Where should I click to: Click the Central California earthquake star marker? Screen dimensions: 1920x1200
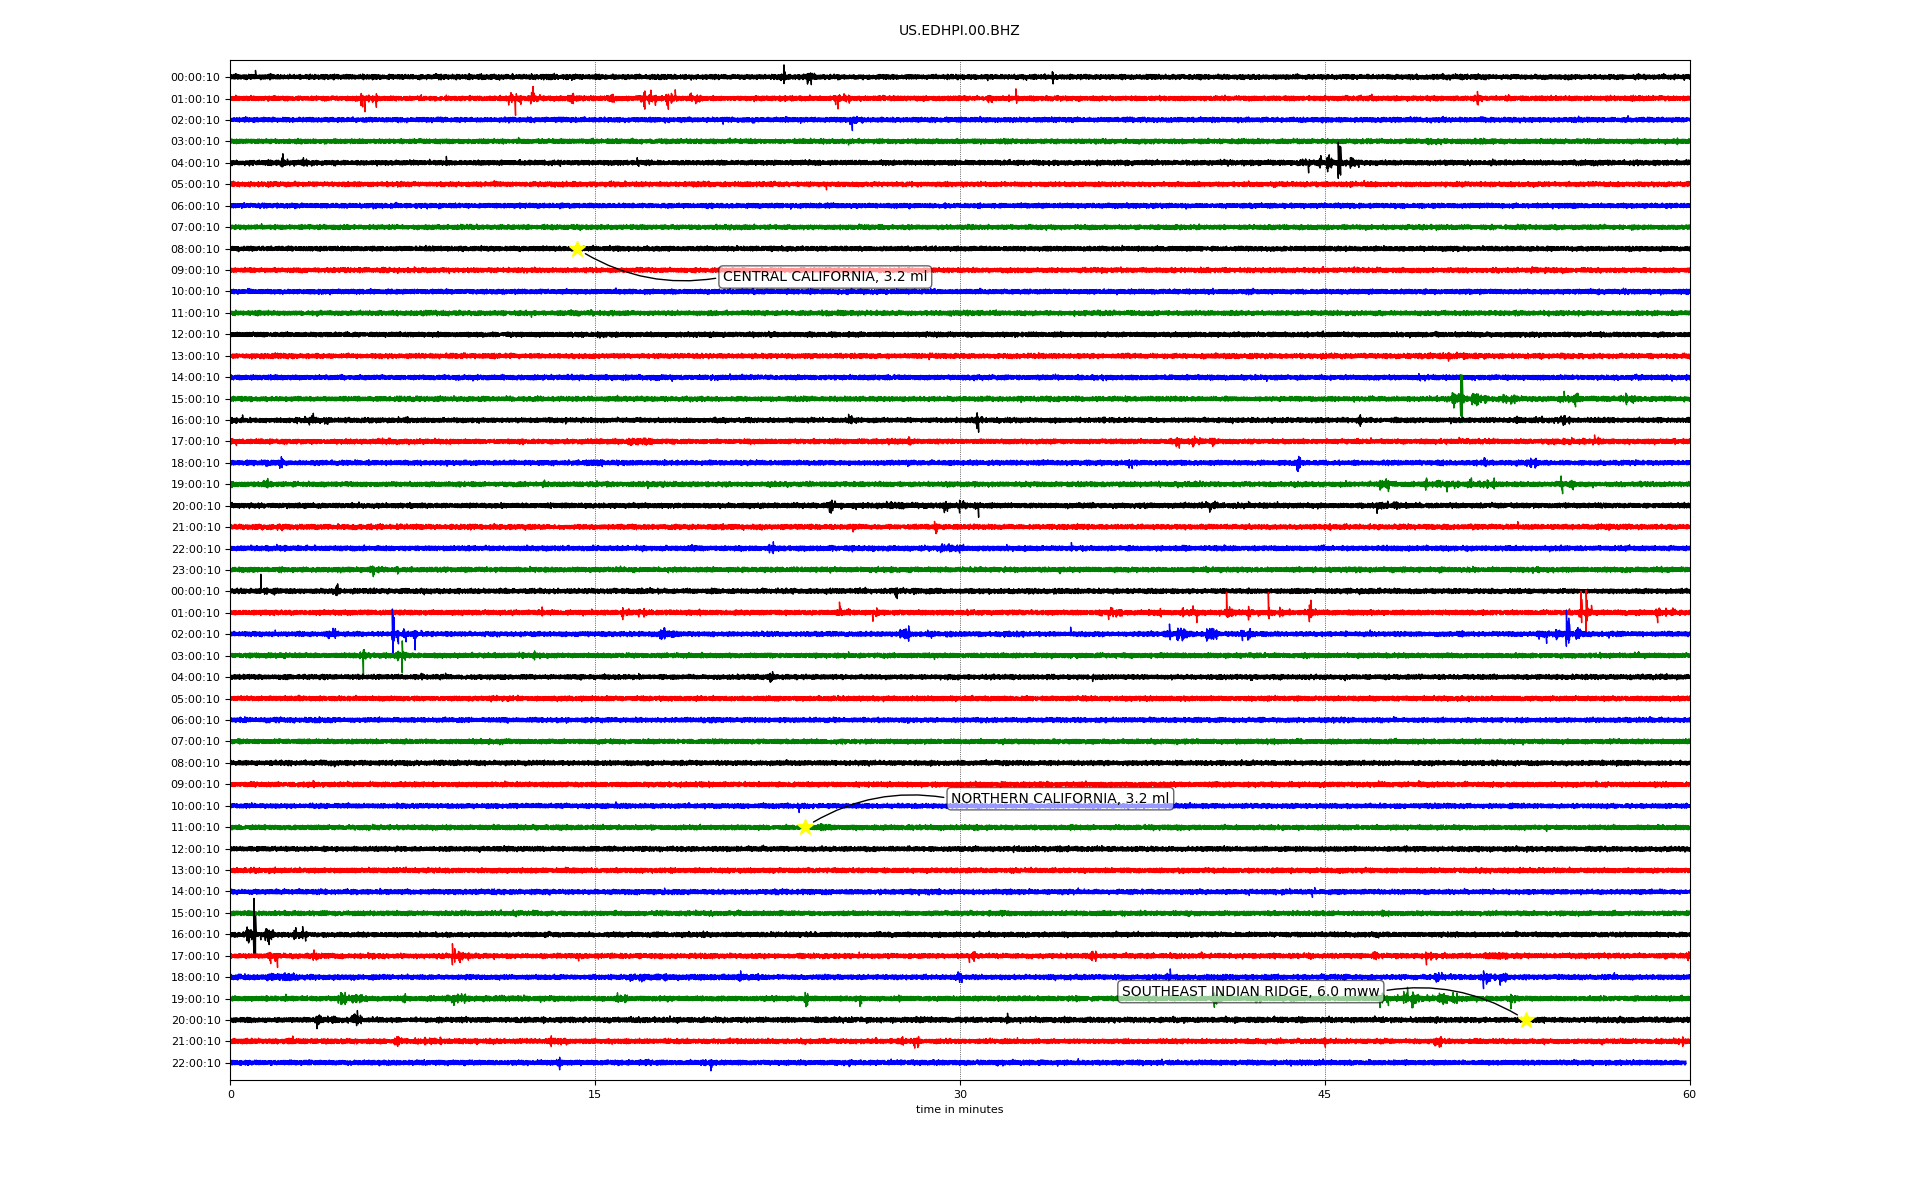pos(577,249)
